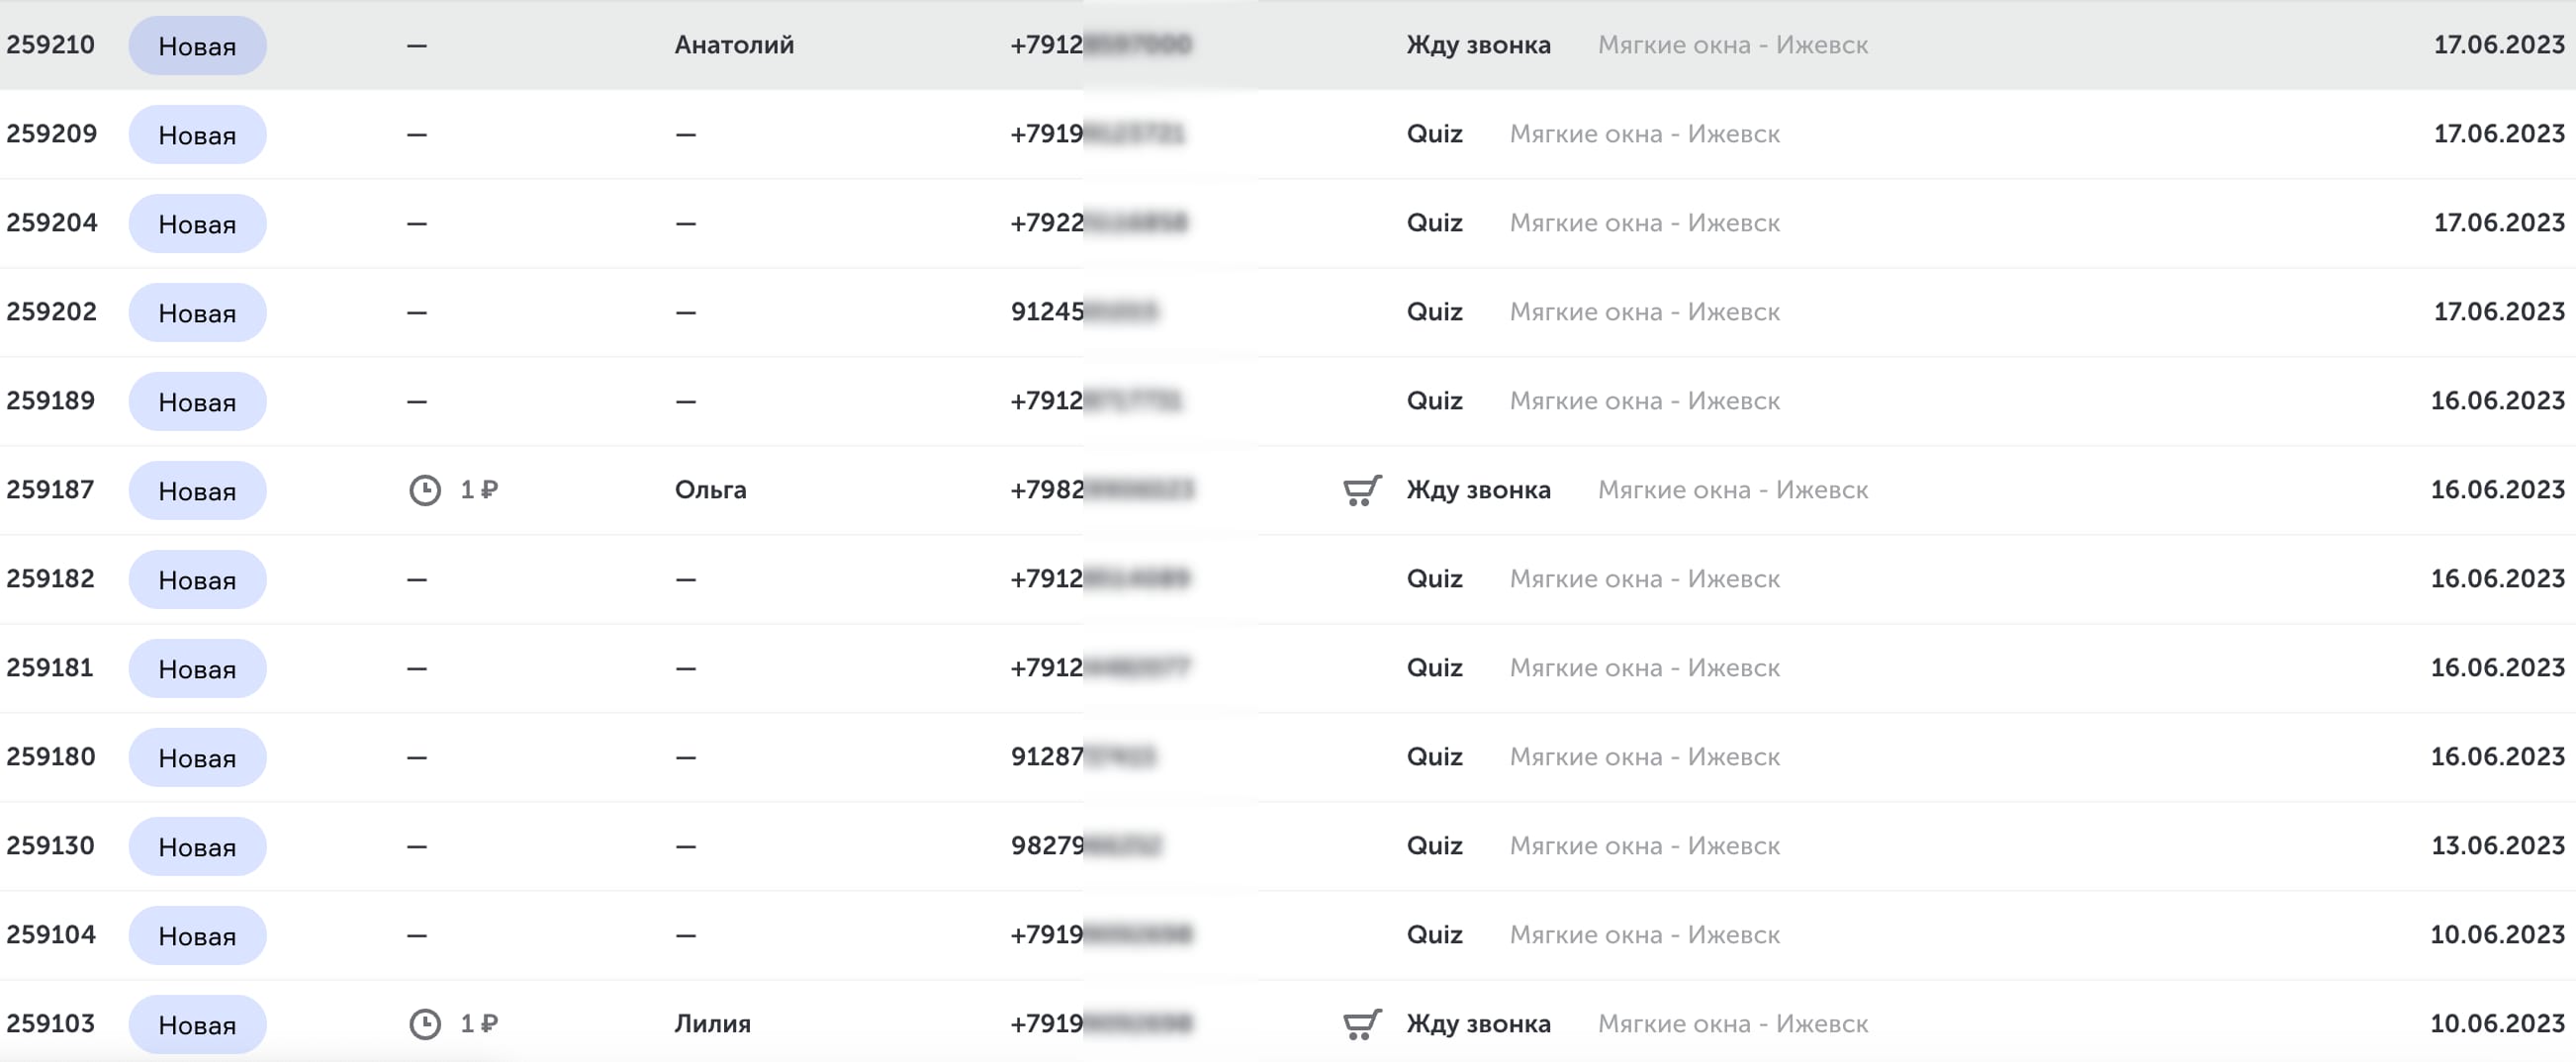2576x1062 pixels.
Task: Open status badge Новая for order 259181
Action: pos(197,668)
